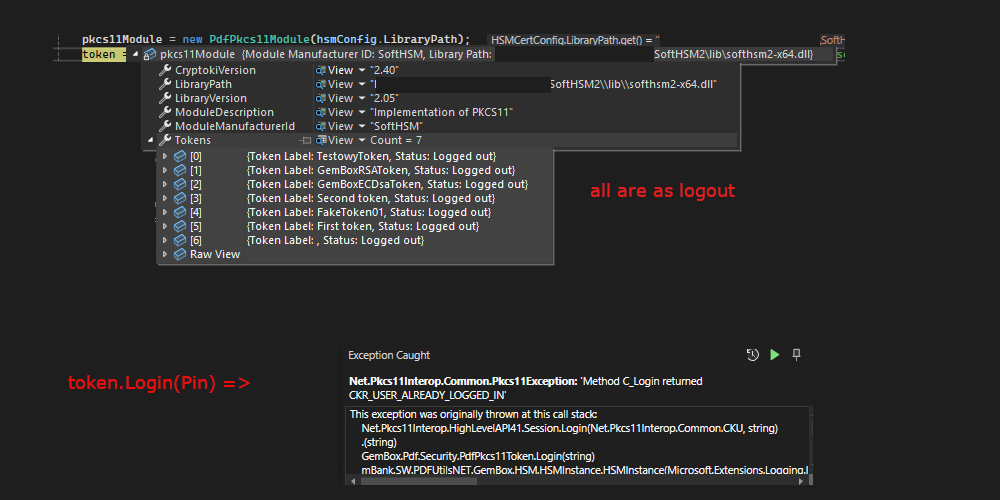
Task: Click the cube icon of token [0]
Action: [180, 156]
